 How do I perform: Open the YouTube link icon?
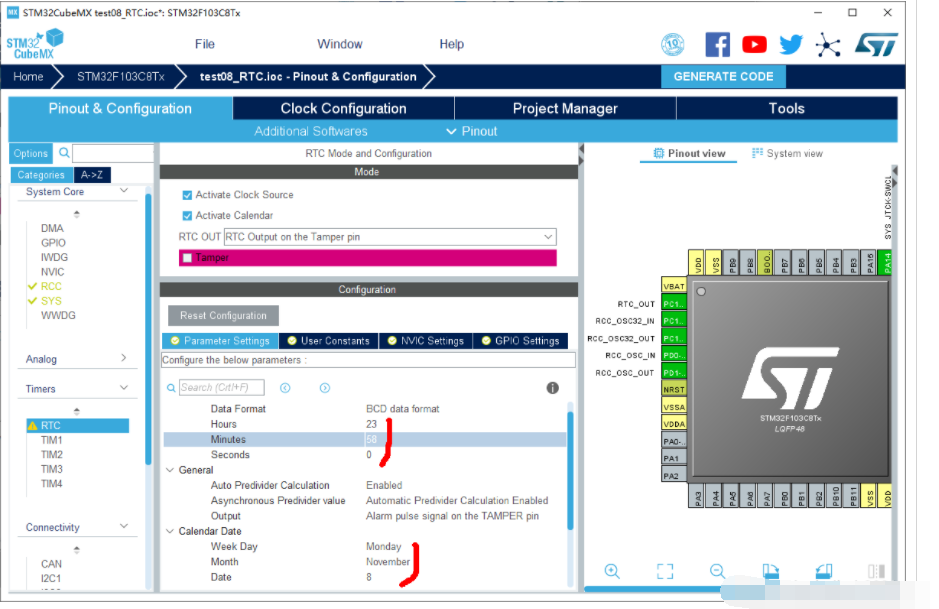tap(755, 44)
